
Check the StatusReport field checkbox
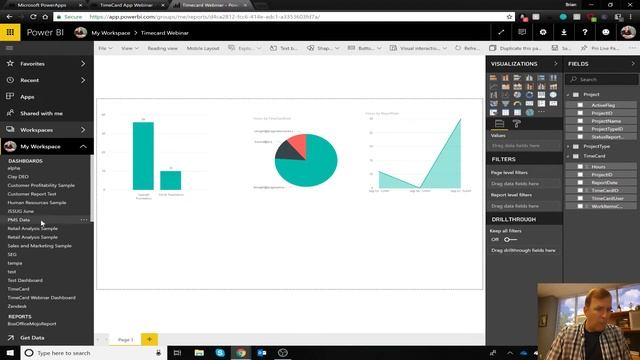tap(580, 137)
